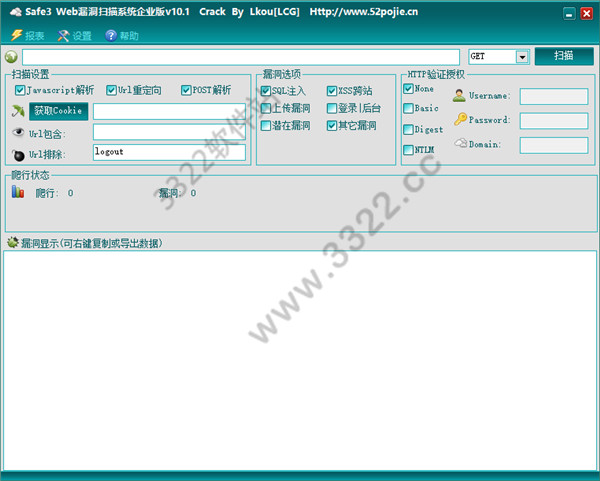The height and width of the screenshot is (481, 600).
Task: Click the key icon beside Password
Action: tap(460, 119)
